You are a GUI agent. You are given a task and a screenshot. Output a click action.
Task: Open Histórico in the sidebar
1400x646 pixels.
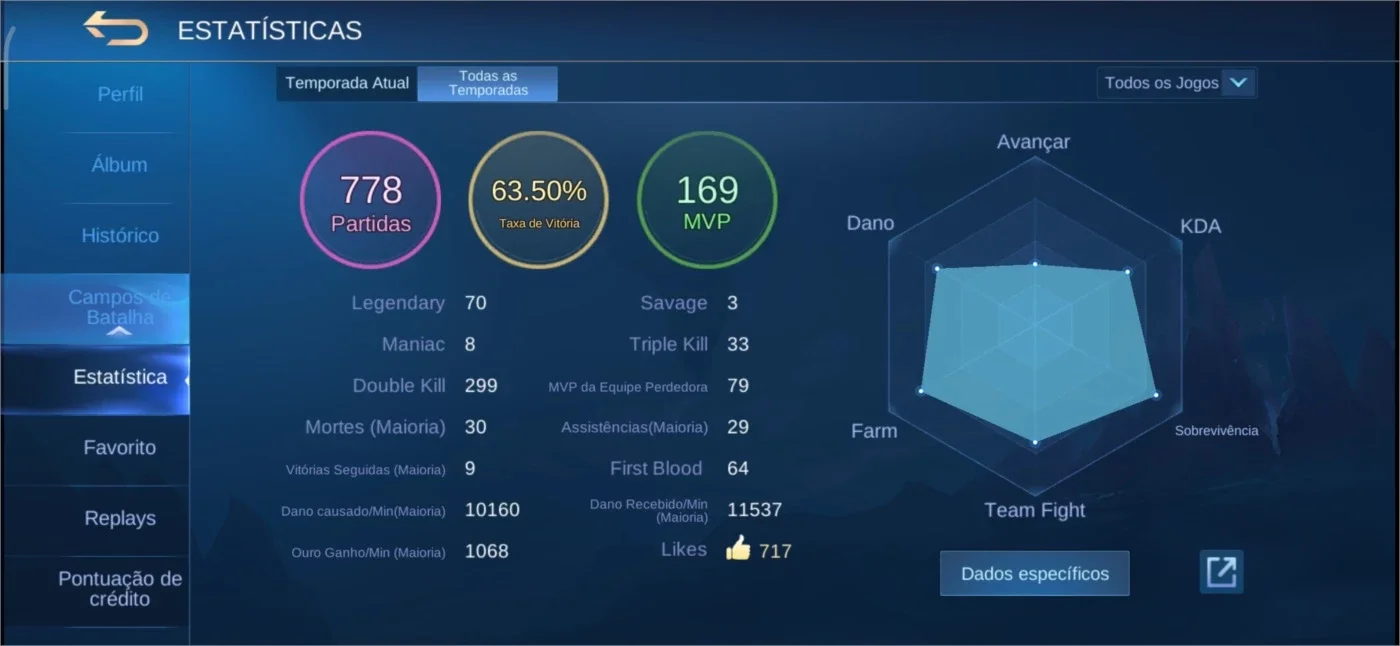[x=120, y=236]
